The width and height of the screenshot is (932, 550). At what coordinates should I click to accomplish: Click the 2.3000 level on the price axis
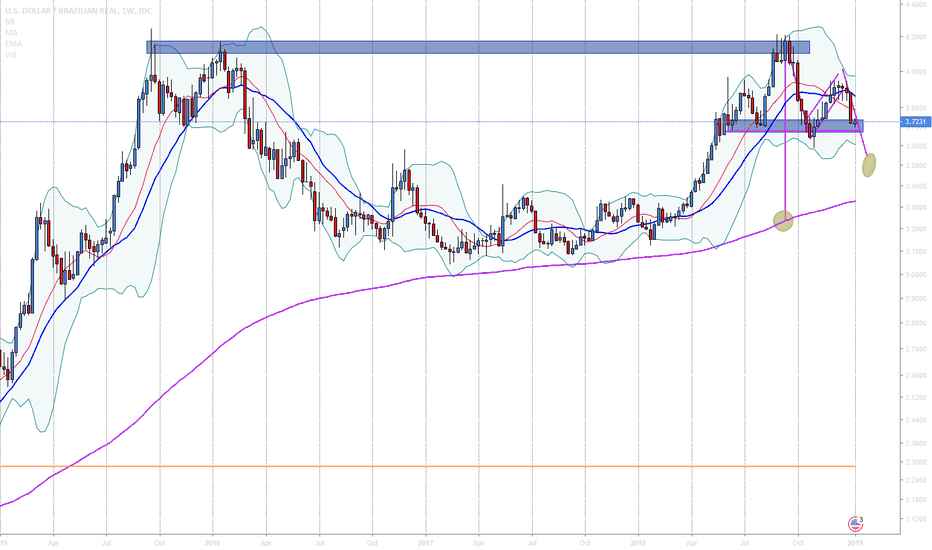pos(915,462)
